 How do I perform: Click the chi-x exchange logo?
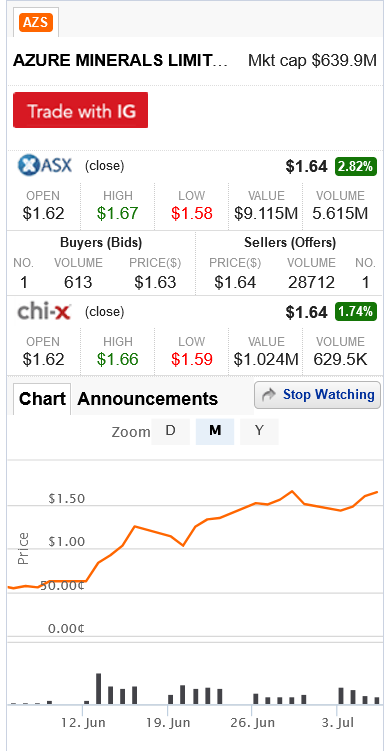44,312
